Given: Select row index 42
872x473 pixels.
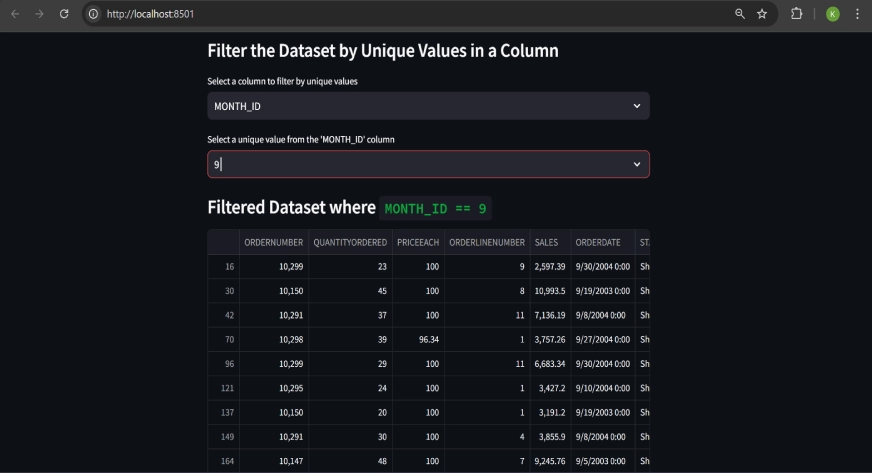Looking at the screenshot, I should click(x=224, y=315).
